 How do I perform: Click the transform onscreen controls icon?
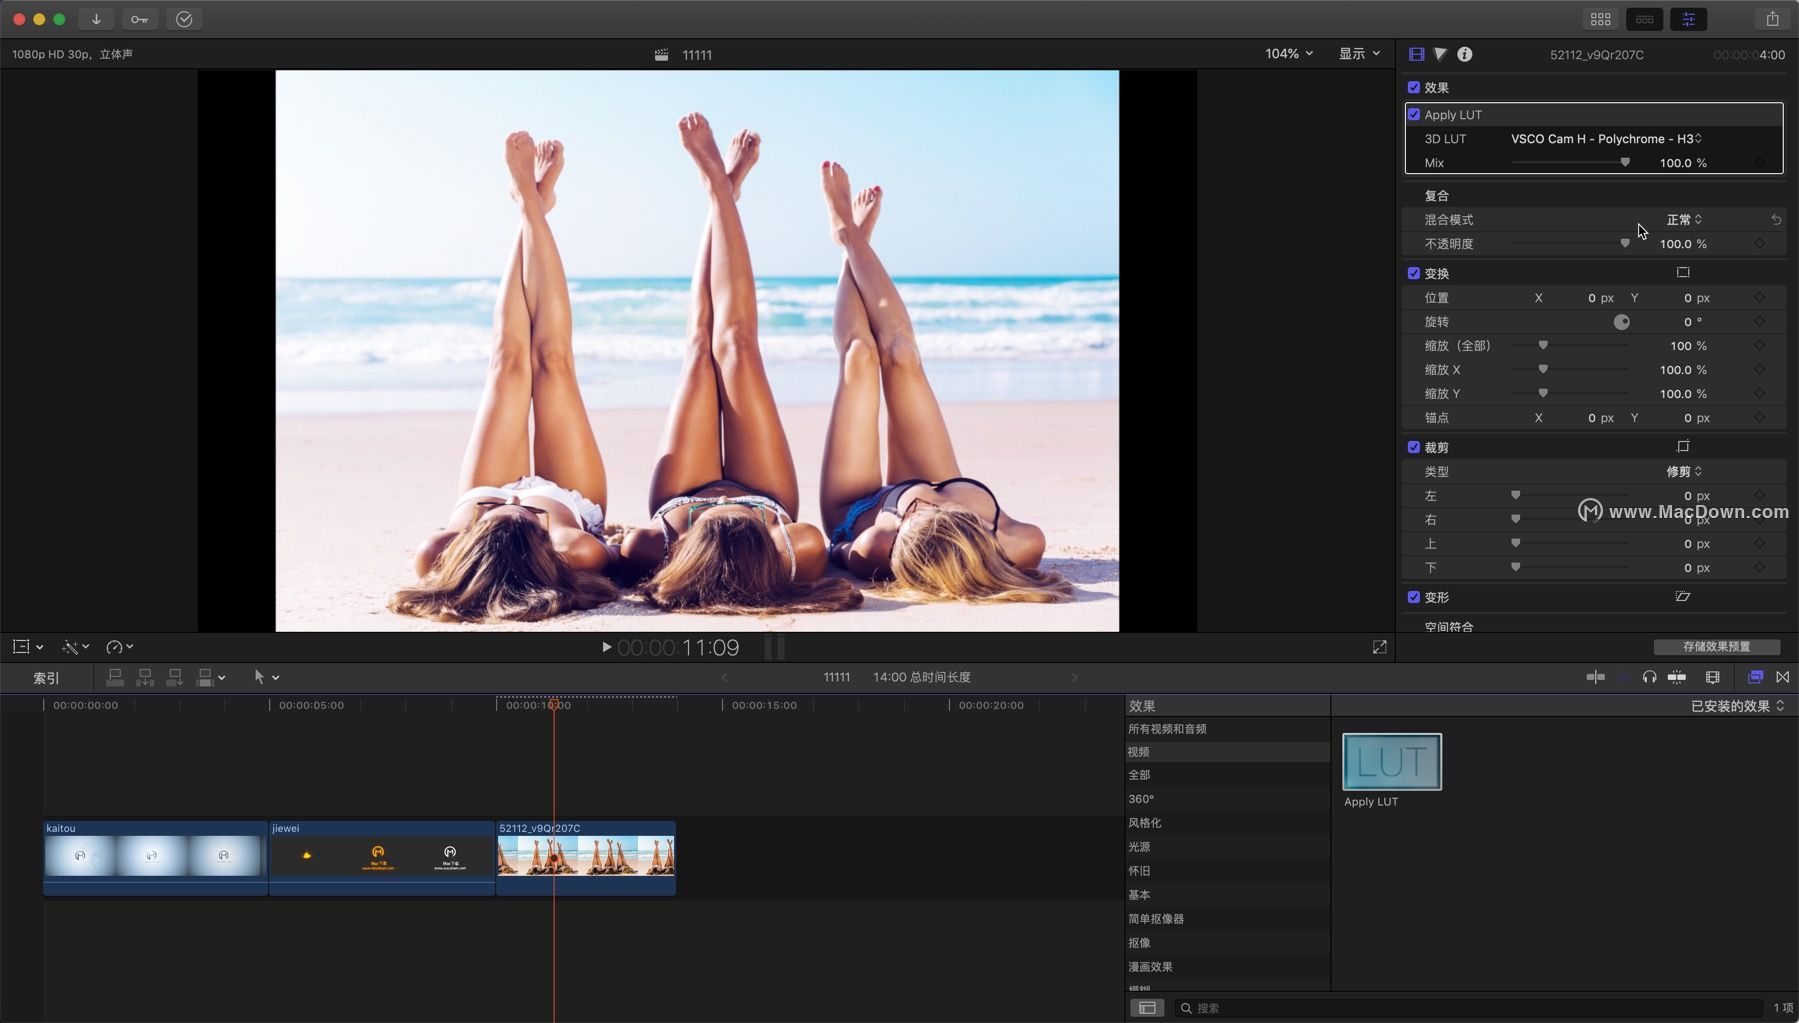[1683, 272]
